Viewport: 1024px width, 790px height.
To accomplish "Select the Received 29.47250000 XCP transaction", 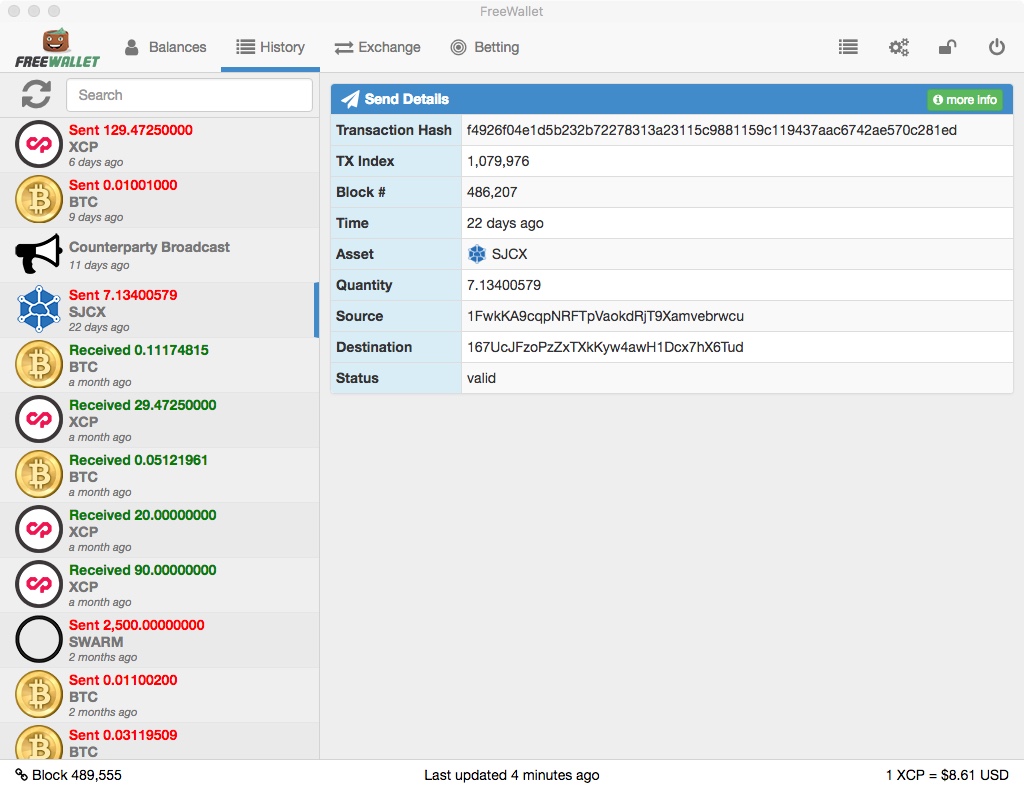I will (159, 420).
